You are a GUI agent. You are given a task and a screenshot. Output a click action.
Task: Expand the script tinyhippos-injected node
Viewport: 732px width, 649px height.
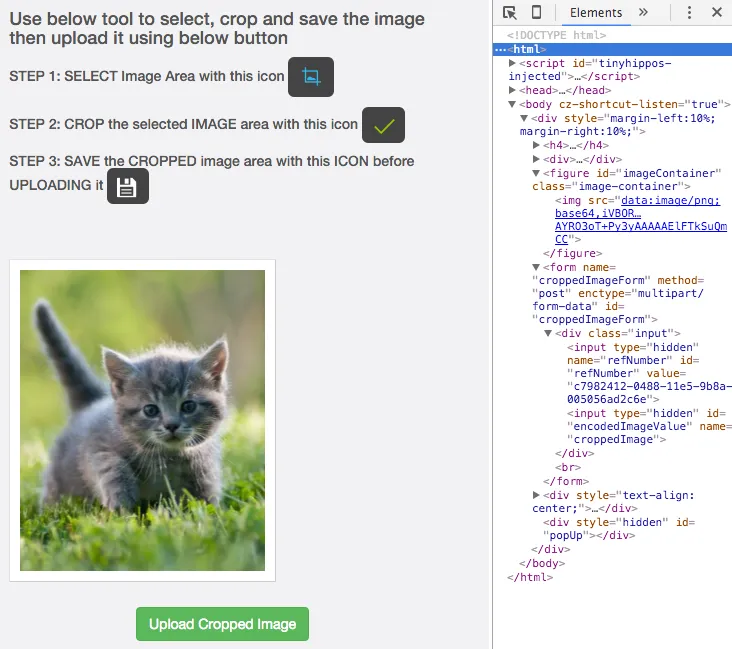click(x=512, y=63)
